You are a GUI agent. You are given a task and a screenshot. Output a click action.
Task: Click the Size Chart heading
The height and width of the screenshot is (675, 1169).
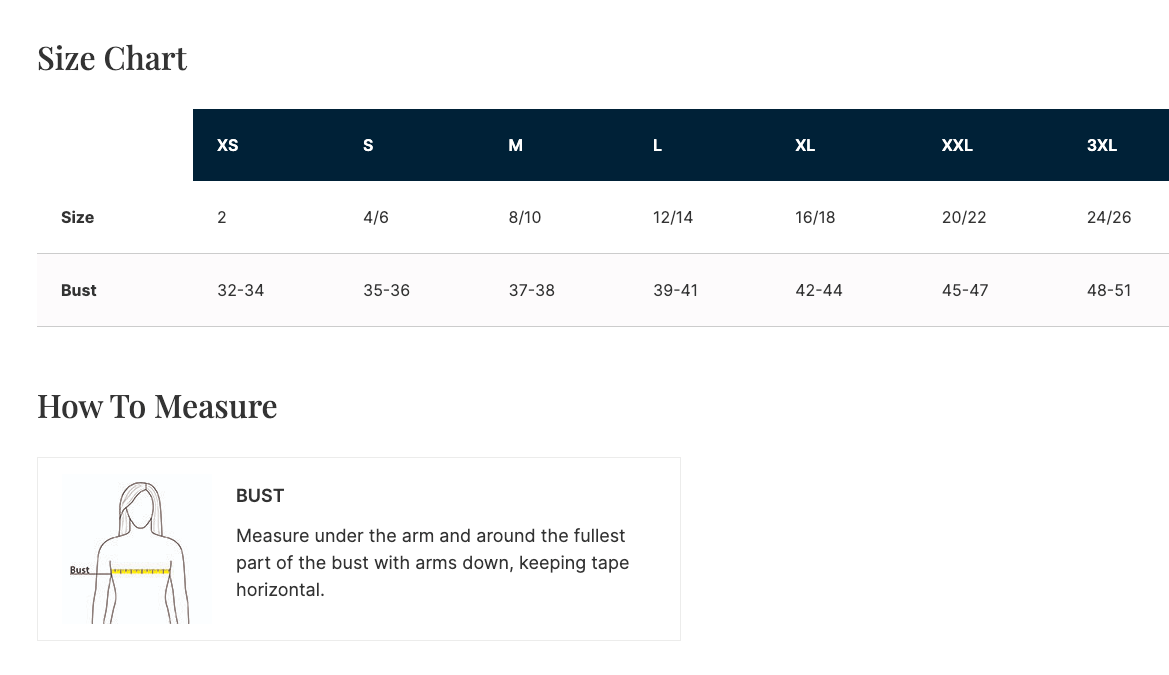[112, 59]
